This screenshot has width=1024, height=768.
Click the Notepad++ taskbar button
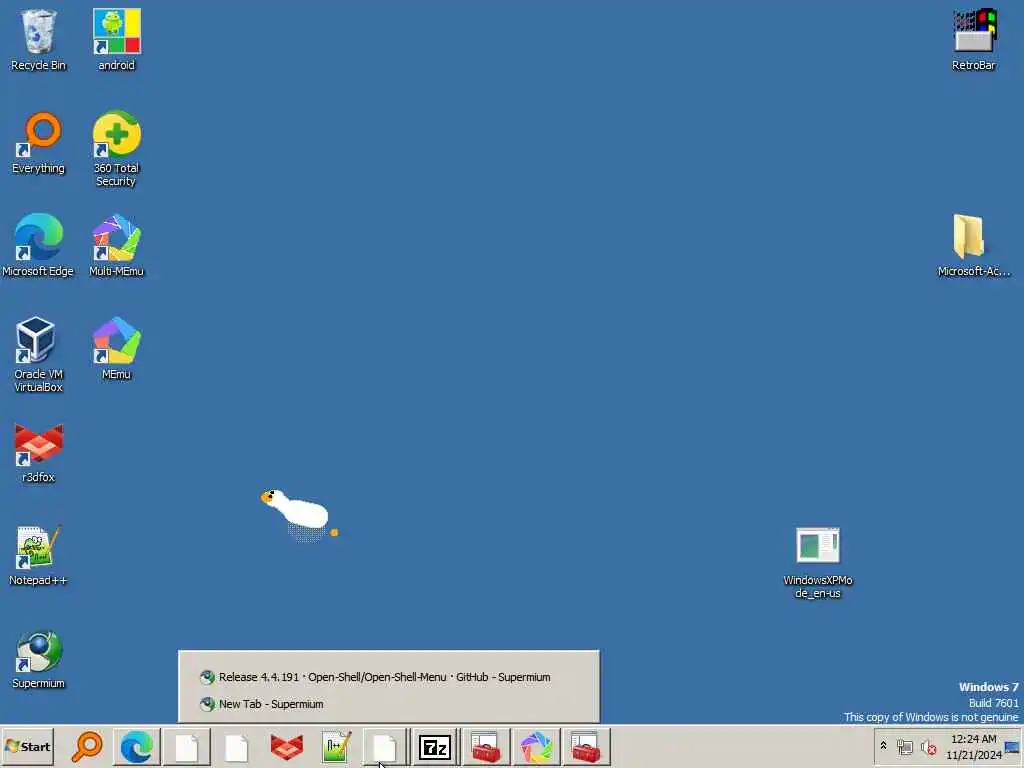pos(336,746)
